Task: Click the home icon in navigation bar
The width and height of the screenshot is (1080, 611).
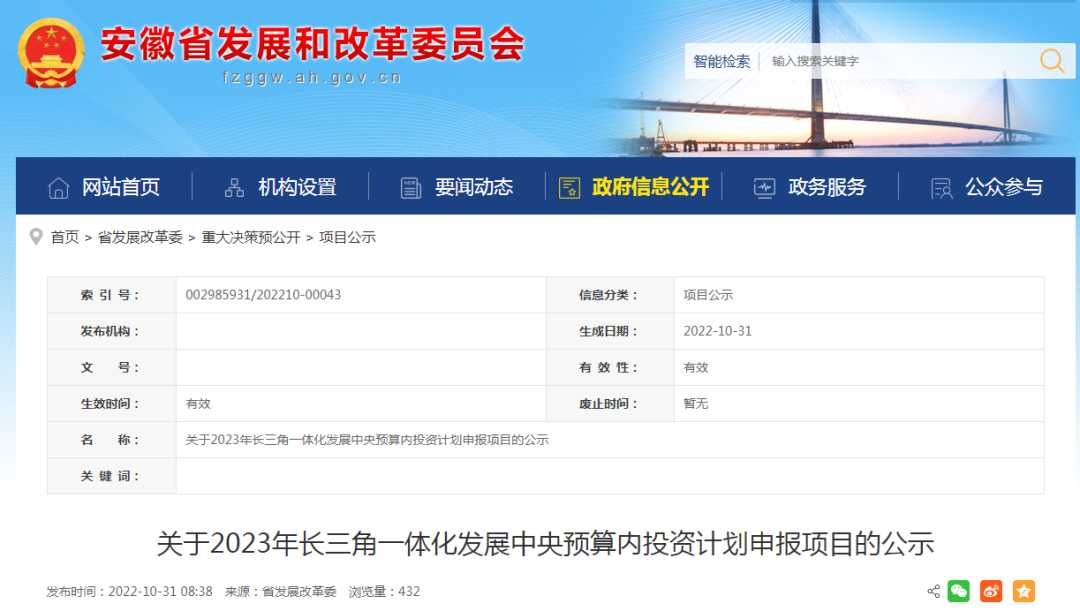Action: [x=59, y=187]
